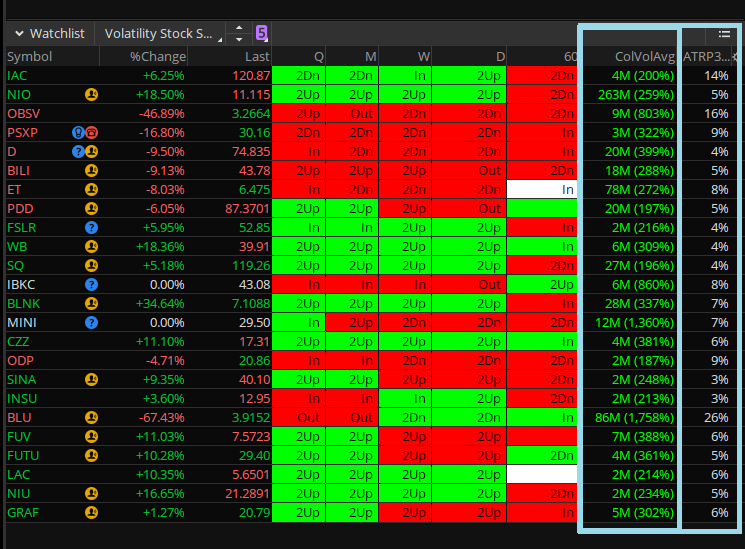Click the gear icon beside the ATRP3 column header
The image size is (745, 549).
[x=736, y=57]
